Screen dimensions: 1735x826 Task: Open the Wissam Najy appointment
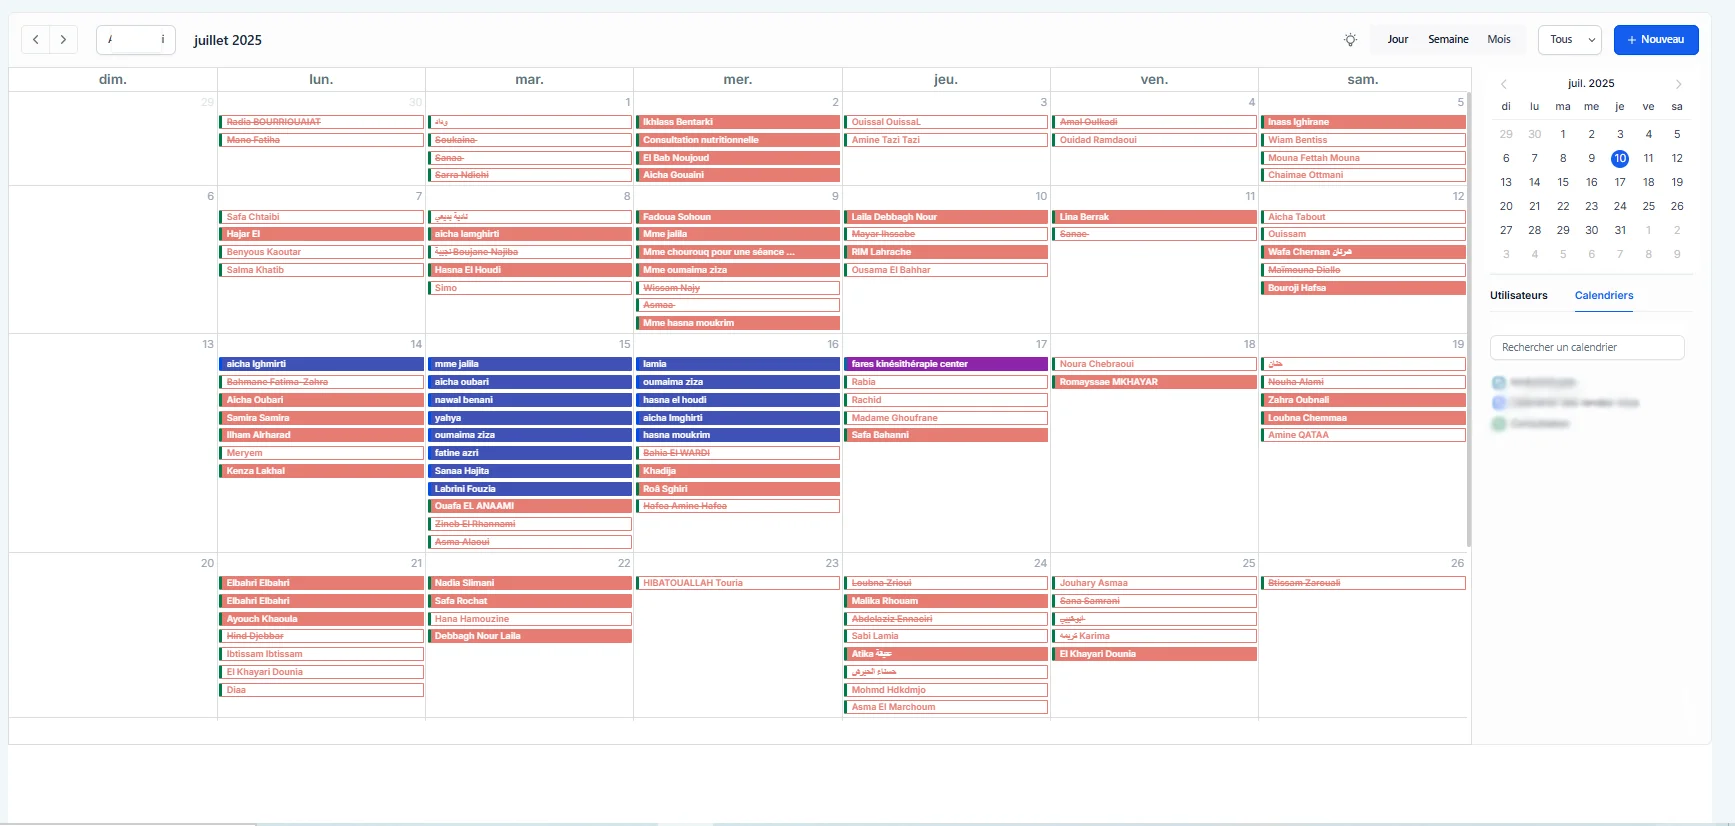click(x=738, y=288)
